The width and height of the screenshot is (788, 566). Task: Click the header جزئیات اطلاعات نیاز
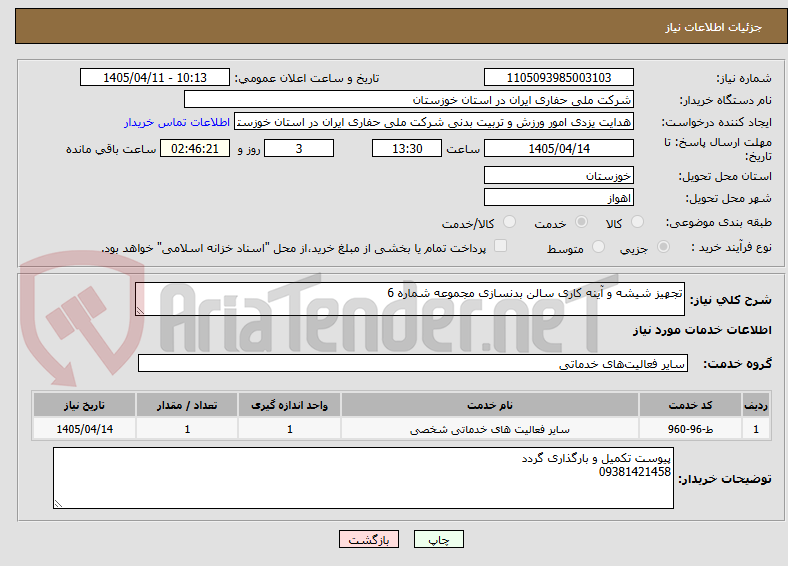pyautogui.click(x=714, y=27)
